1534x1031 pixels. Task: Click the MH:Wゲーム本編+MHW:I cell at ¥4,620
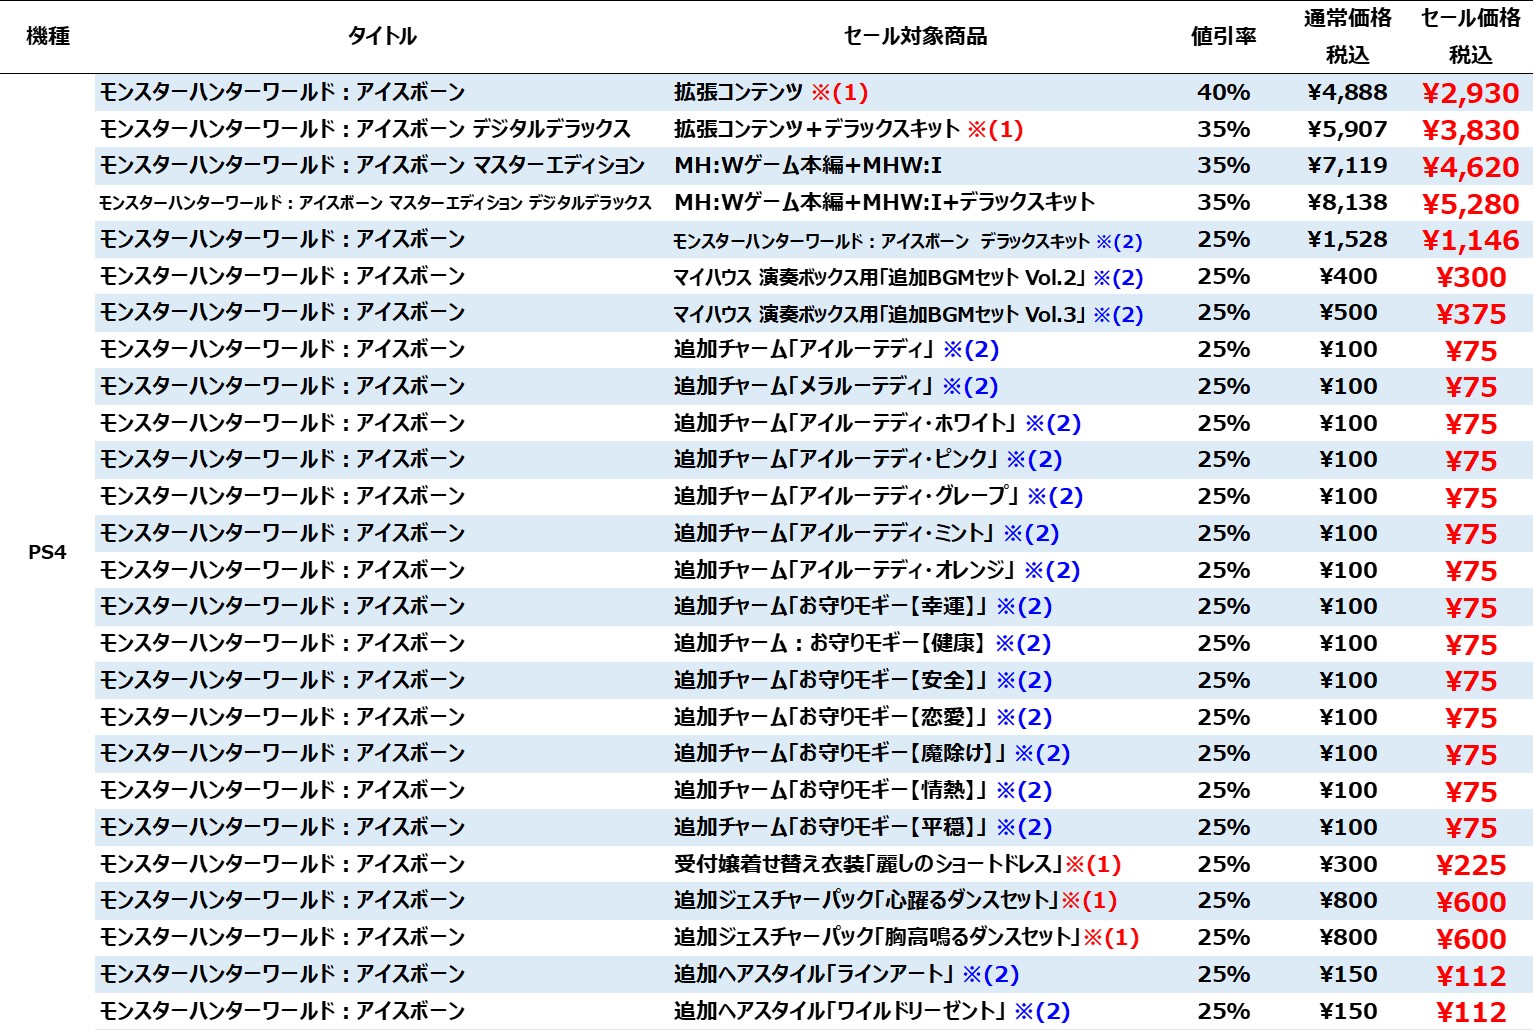tap(808, 165)
